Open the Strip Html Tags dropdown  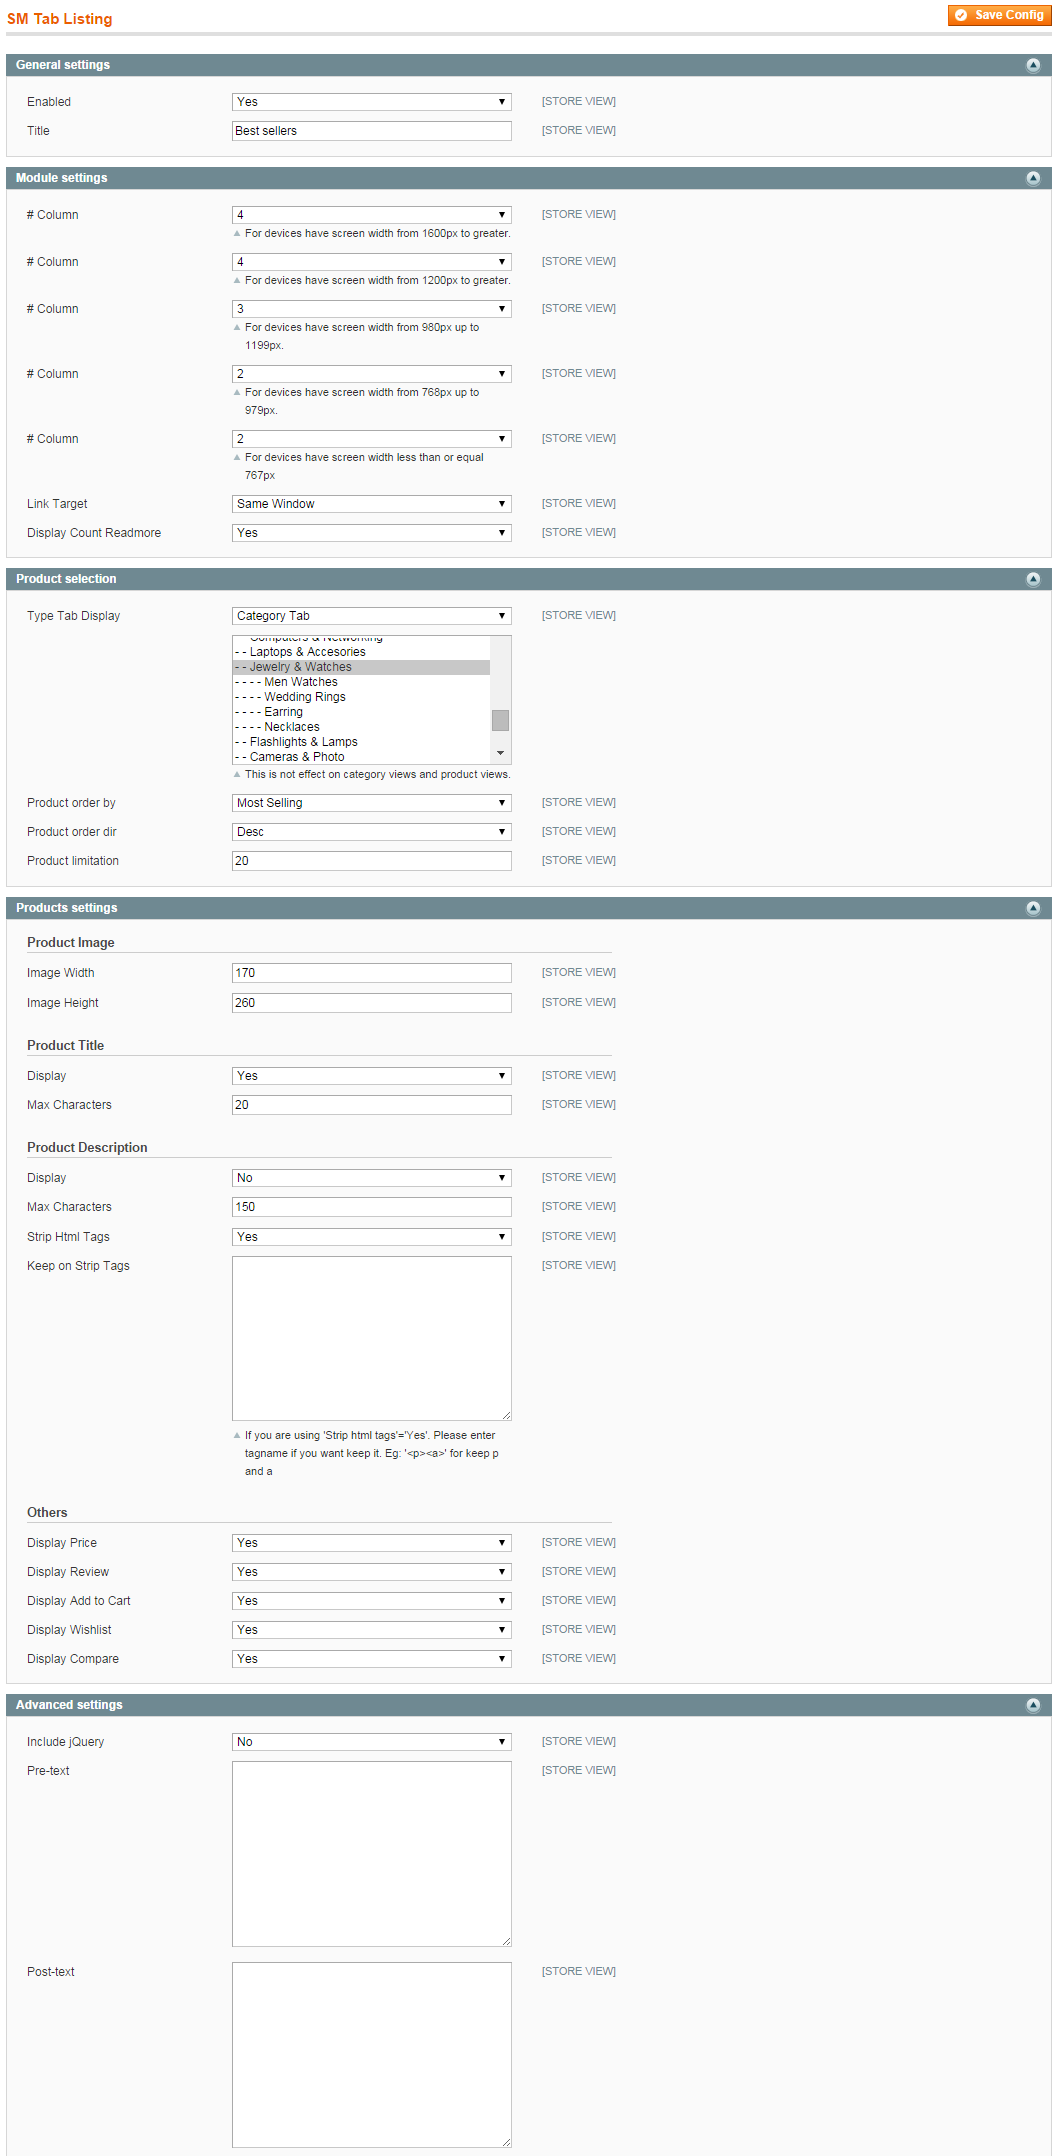372,1237
